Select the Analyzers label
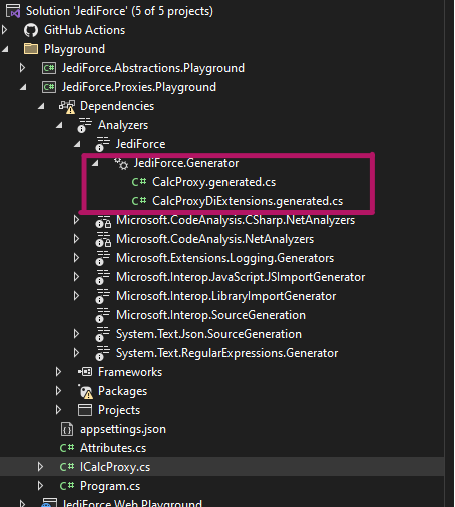The height and width of the screenshot is (507, 455). (123, 125)
